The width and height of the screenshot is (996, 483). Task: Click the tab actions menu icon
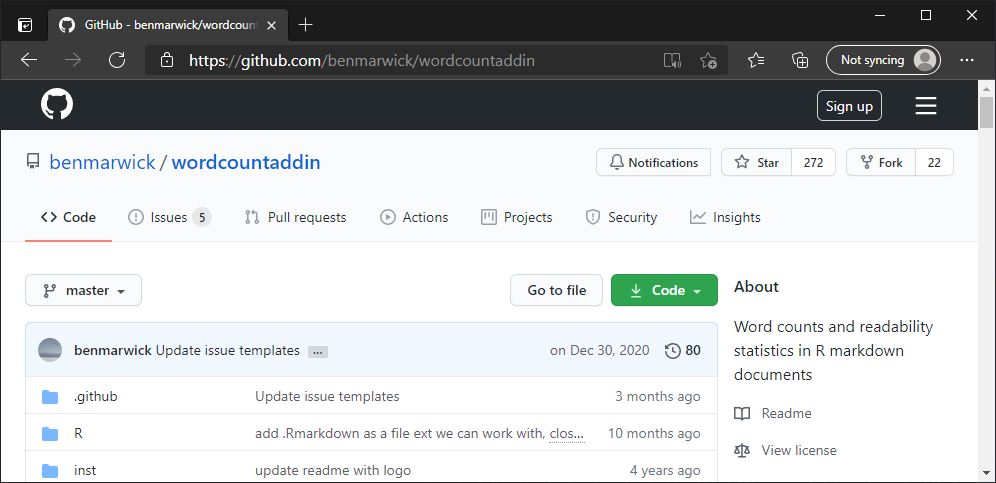coord(25,25)
